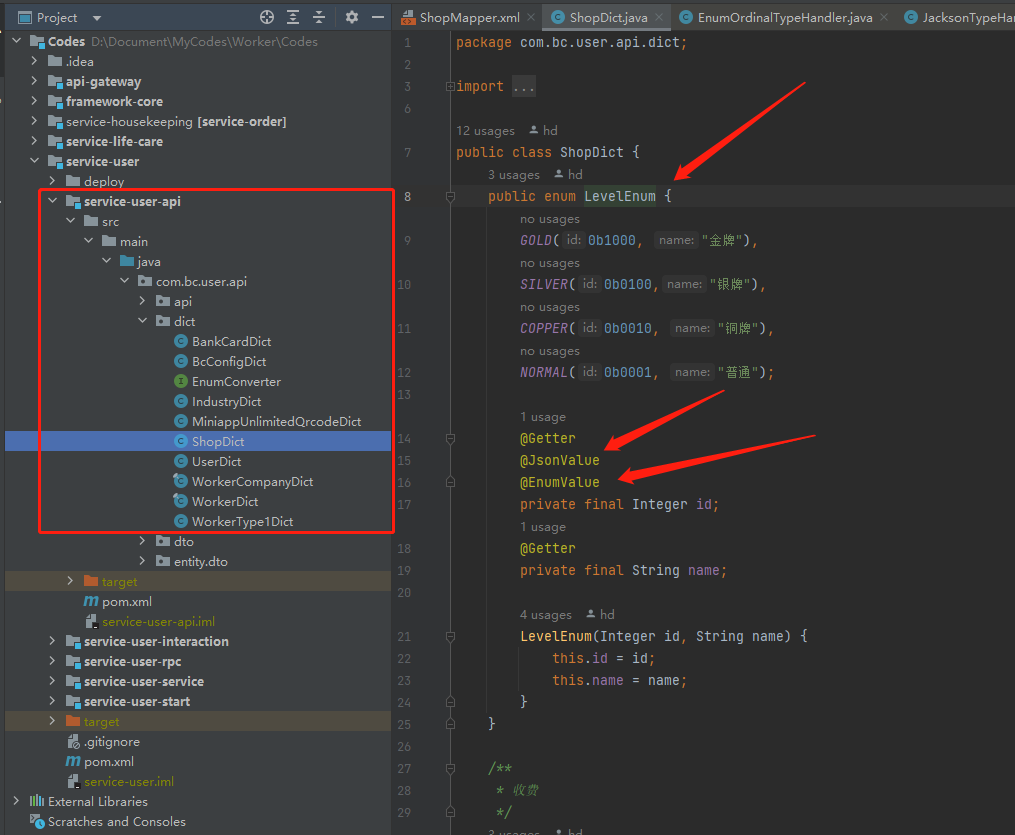Close the EnumOrdinalTypeHandler.java tab

pos(884,17)
